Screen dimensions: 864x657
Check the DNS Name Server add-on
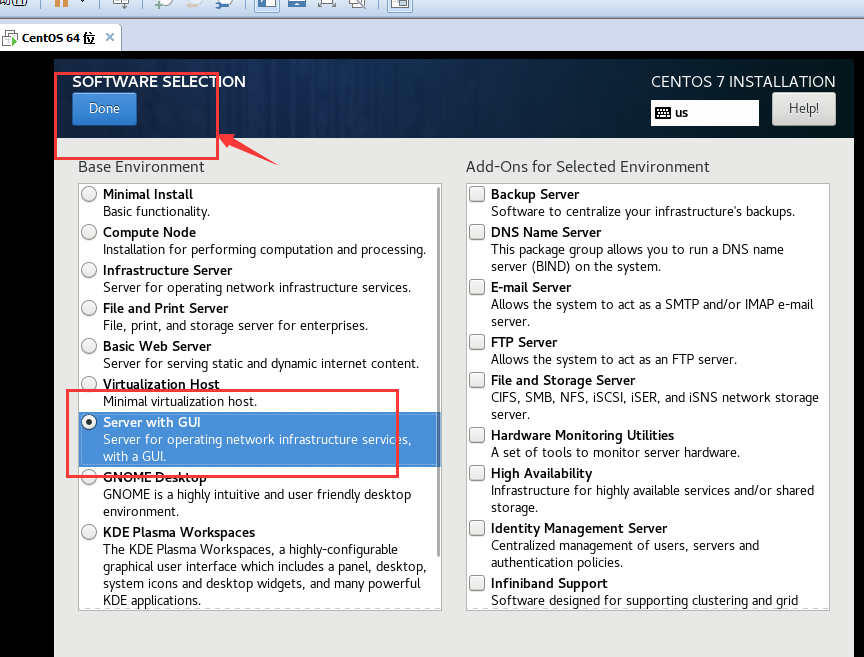(477, 232)
